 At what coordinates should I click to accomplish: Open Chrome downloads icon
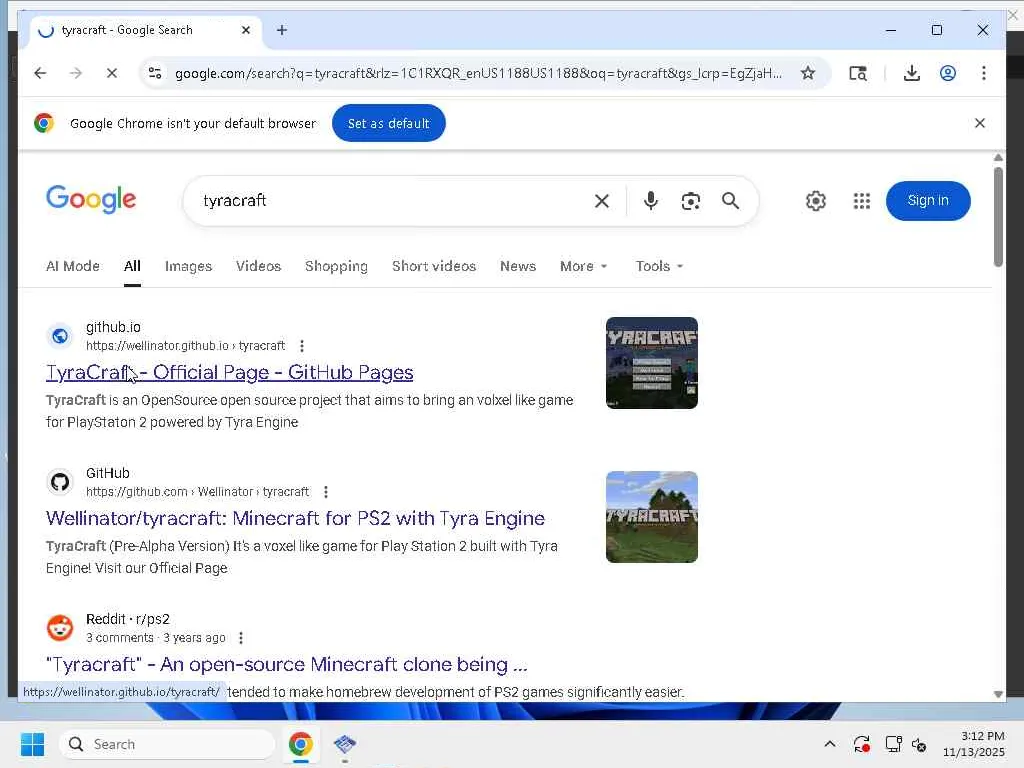pyautogui.click(x=912, y=73)
